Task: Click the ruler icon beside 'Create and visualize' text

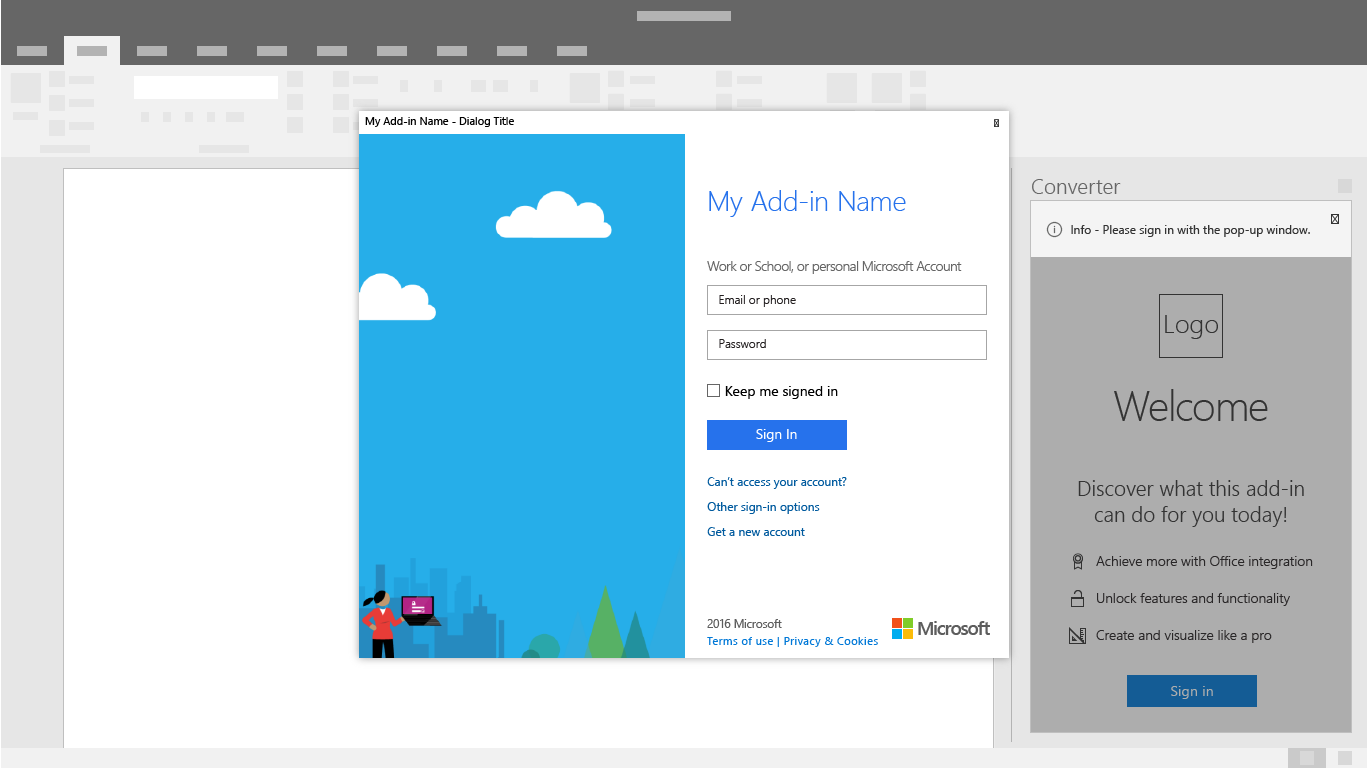Action: pyautogui.click(x=1077, y=635)
